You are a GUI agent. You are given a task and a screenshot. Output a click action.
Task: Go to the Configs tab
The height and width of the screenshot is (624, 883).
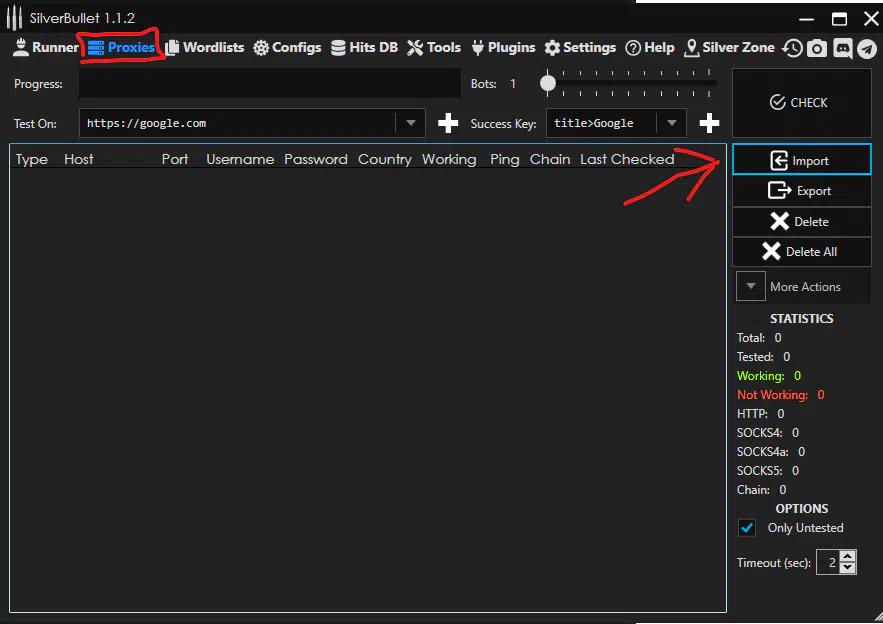287,47
